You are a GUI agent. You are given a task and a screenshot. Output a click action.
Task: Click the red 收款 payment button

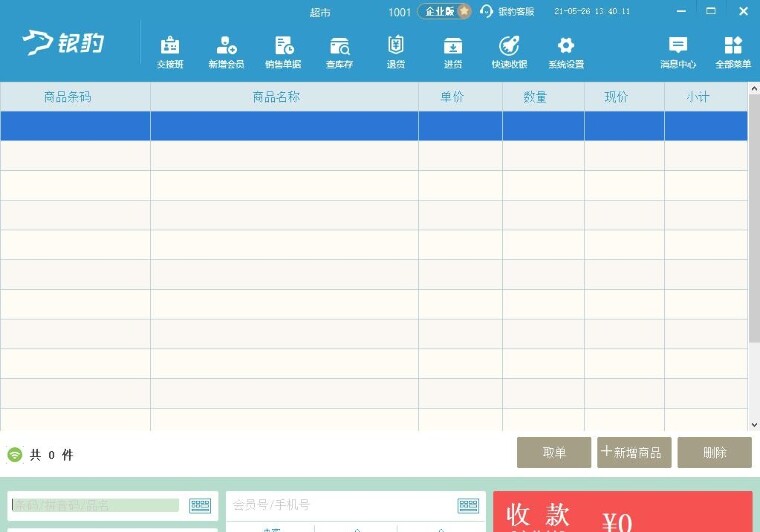coord(622,512)
